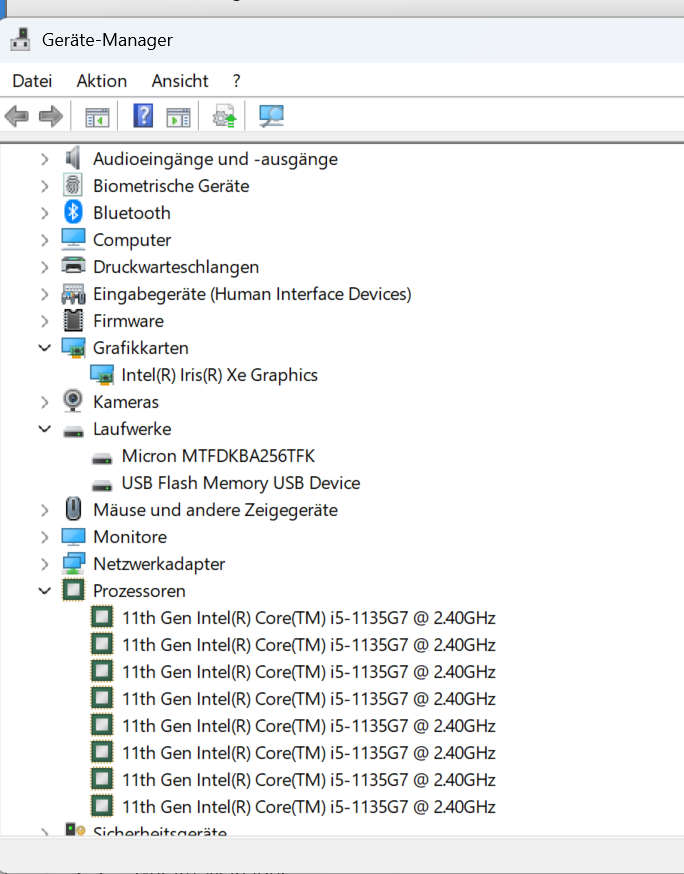Collapse the Prozessoren node
Screen dimensions: 684x874
point(45,591)
